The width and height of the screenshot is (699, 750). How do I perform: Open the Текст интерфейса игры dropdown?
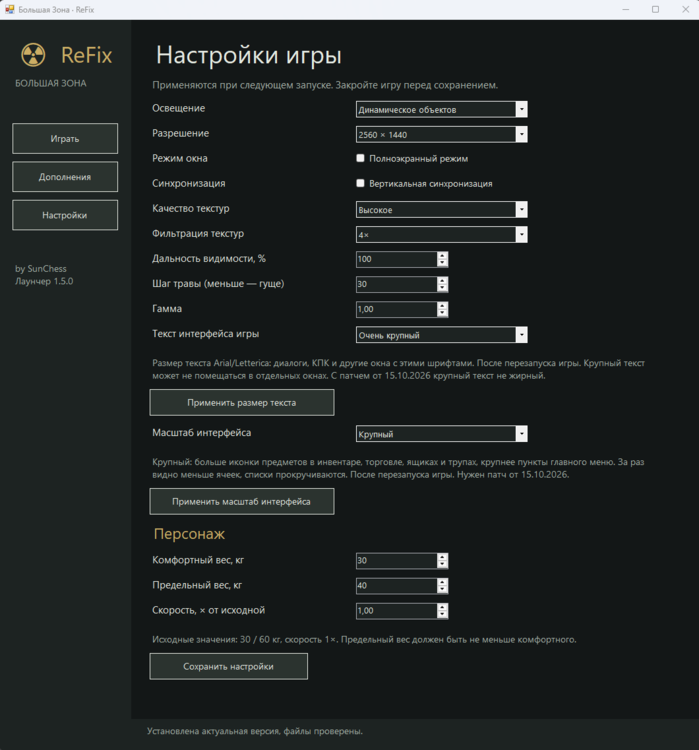click(442, 335)
